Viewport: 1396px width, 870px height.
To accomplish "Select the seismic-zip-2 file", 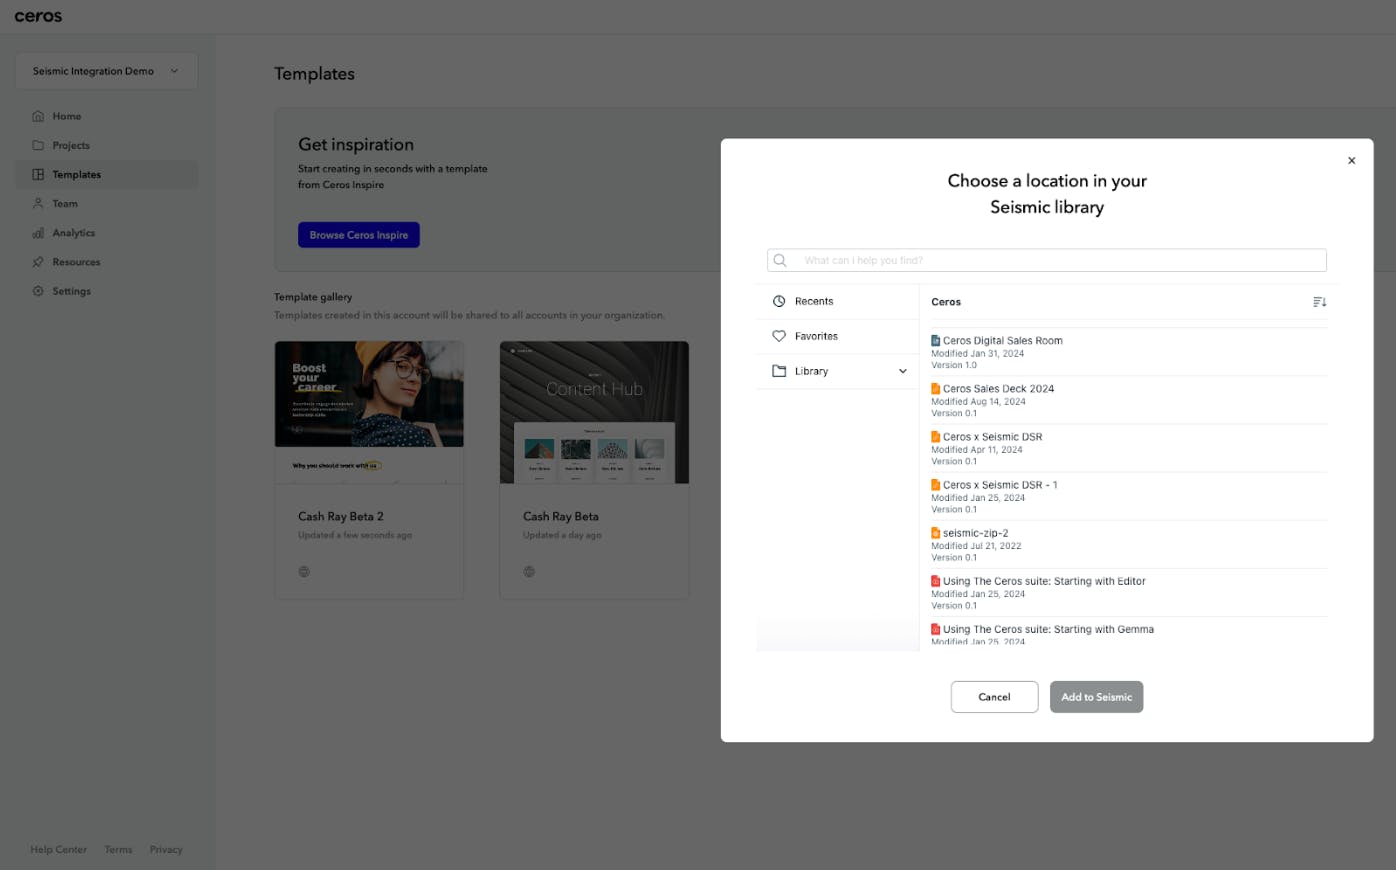I will 1129,544.
